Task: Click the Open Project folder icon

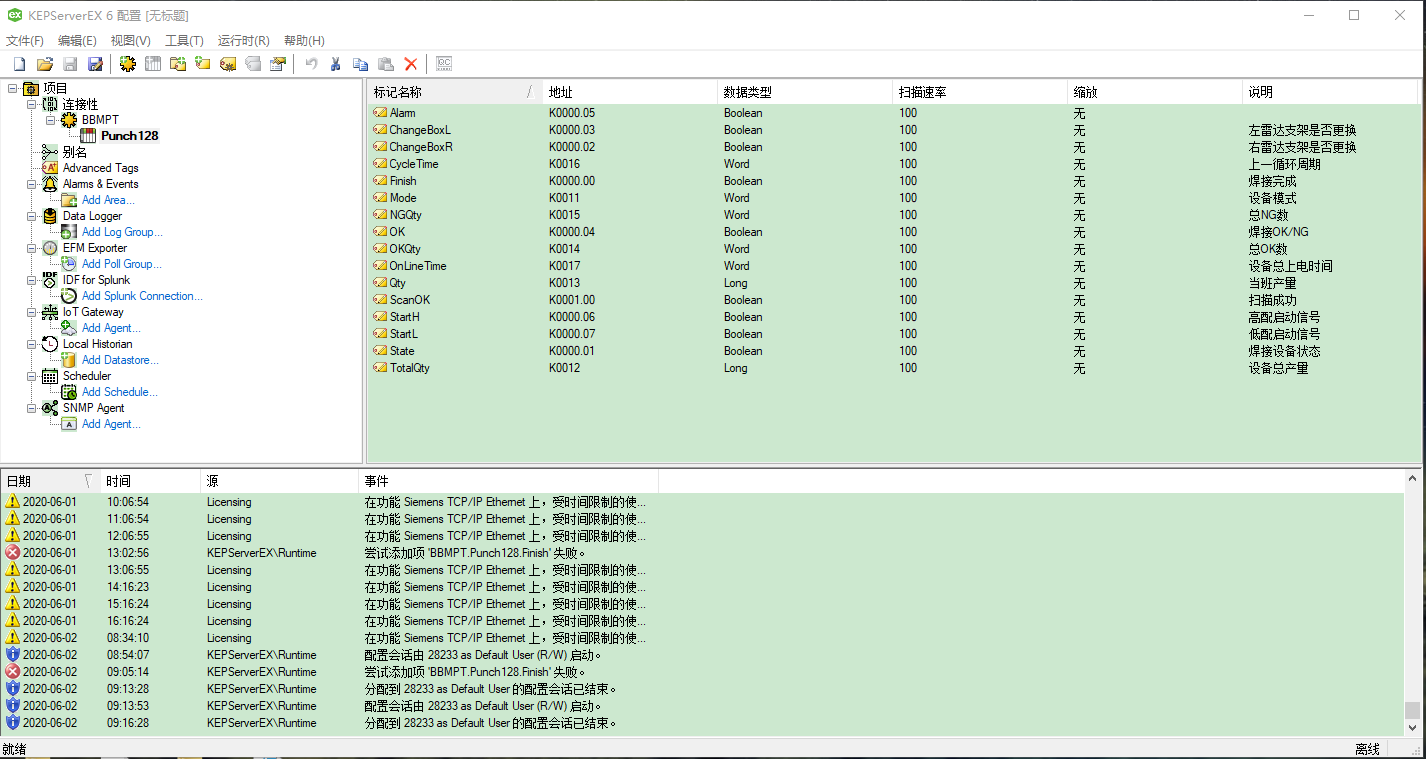Action: [x=45, y=64]
